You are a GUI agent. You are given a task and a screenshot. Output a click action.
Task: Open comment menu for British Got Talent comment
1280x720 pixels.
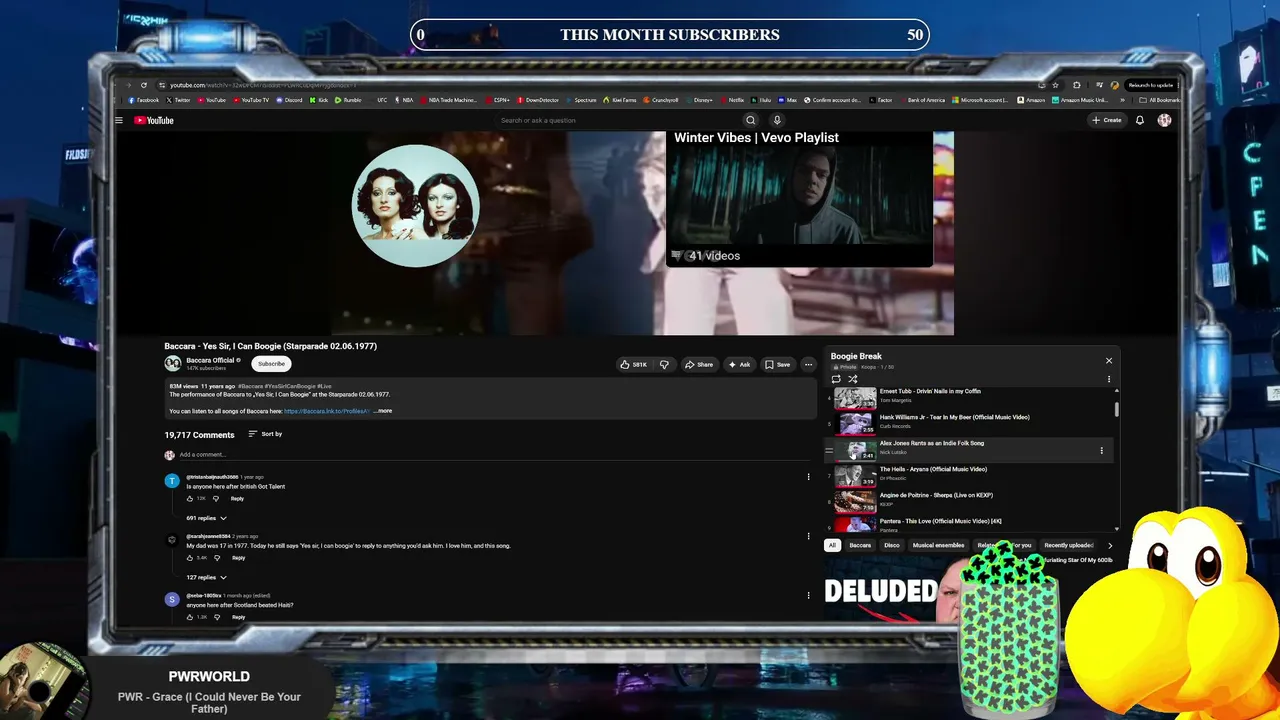click(808, 477)
